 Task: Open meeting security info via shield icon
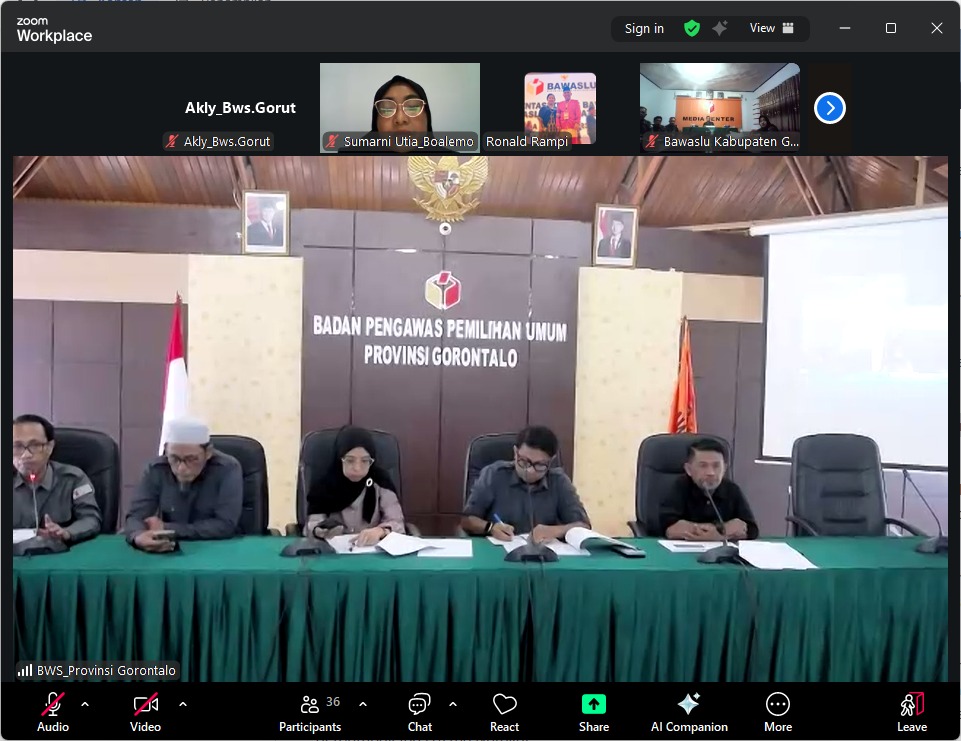691,28
